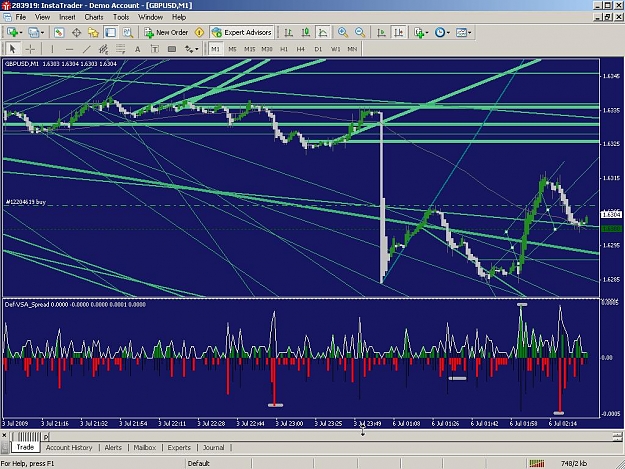
Task: Draw a horizontal line
Action: (69, 49)
